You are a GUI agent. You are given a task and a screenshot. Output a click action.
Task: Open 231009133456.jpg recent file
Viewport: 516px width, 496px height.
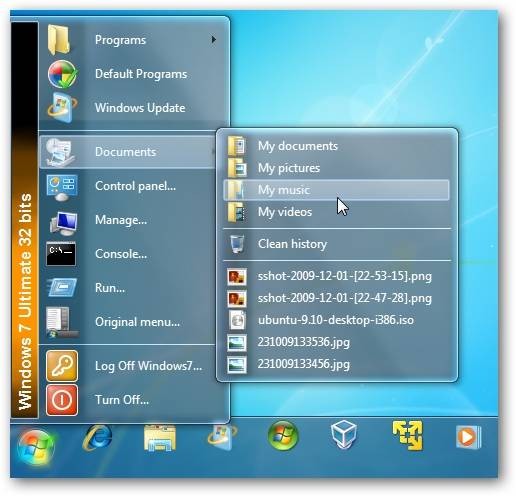coord(304,364)
